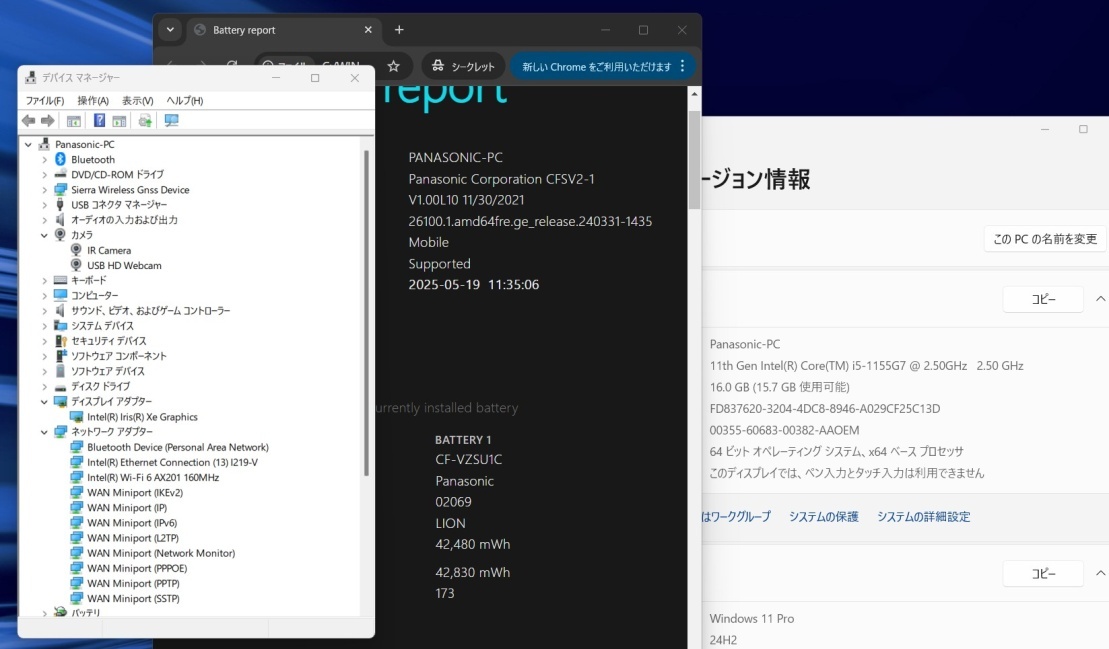The width and height of the screenshot is (1109, 649).
Task: Open the ファイル(F) menu
Action: pos(45,100)
